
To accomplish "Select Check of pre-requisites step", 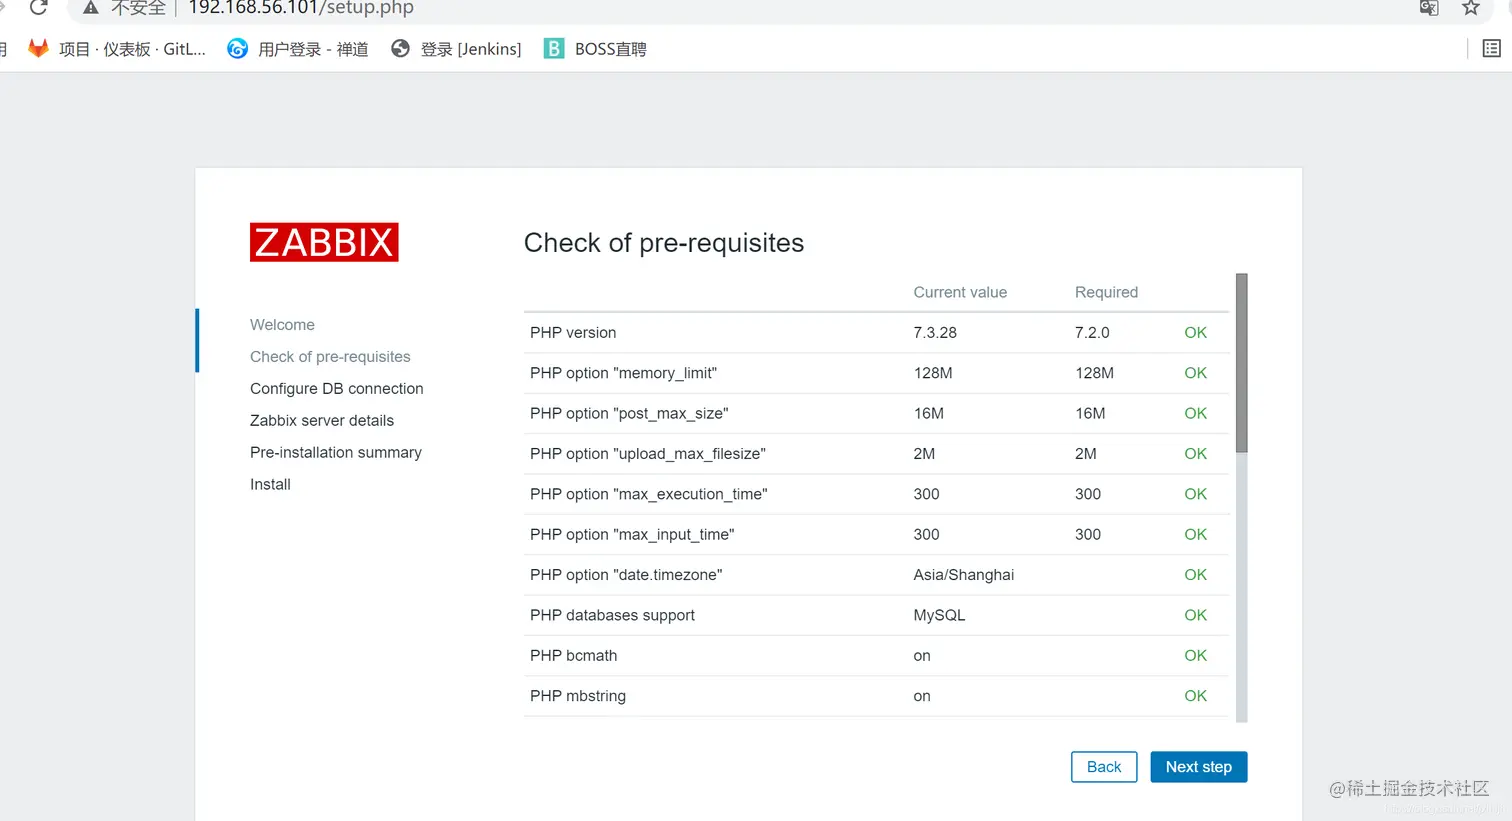I will point(330,357).
